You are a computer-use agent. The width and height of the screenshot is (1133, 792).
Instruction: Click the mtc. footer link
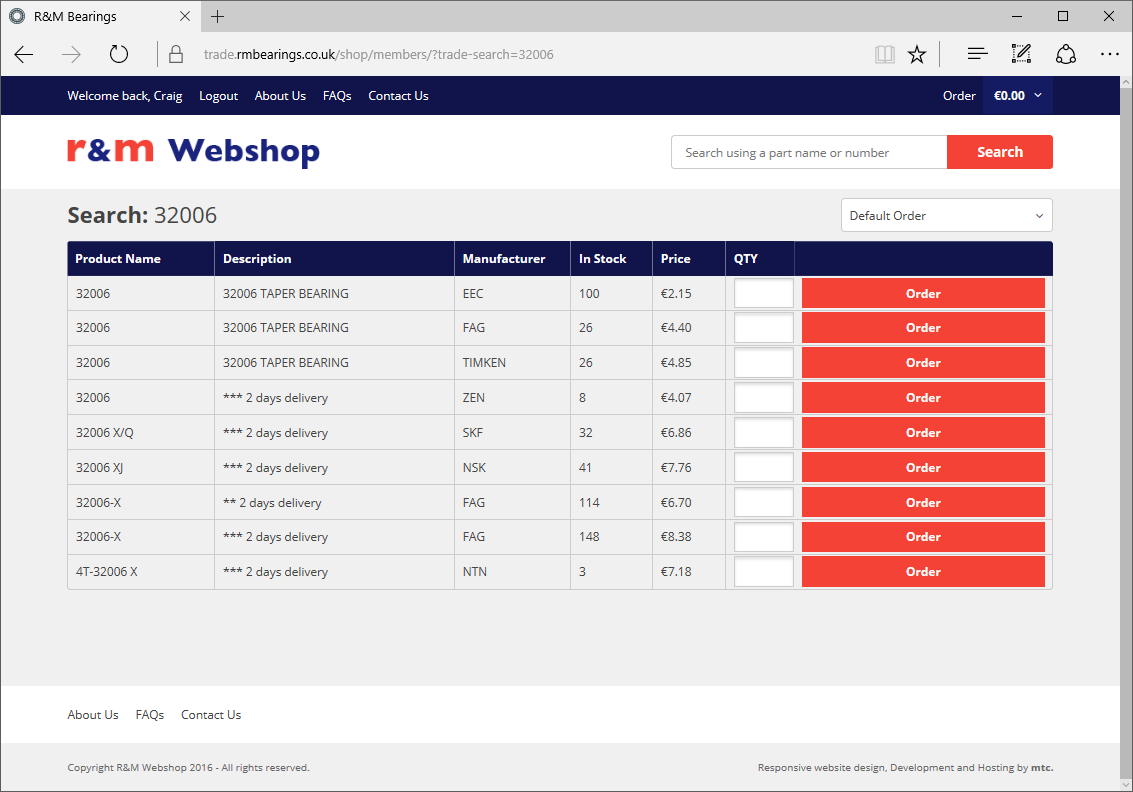1042,767
